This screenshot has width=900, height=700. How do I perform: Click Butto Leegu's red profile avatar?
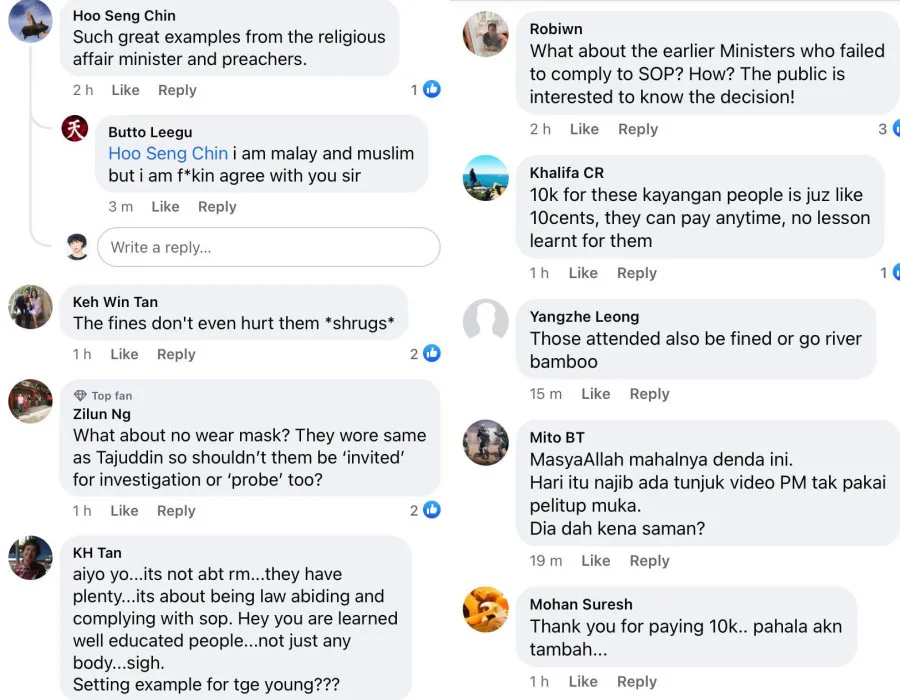[75, 129]
